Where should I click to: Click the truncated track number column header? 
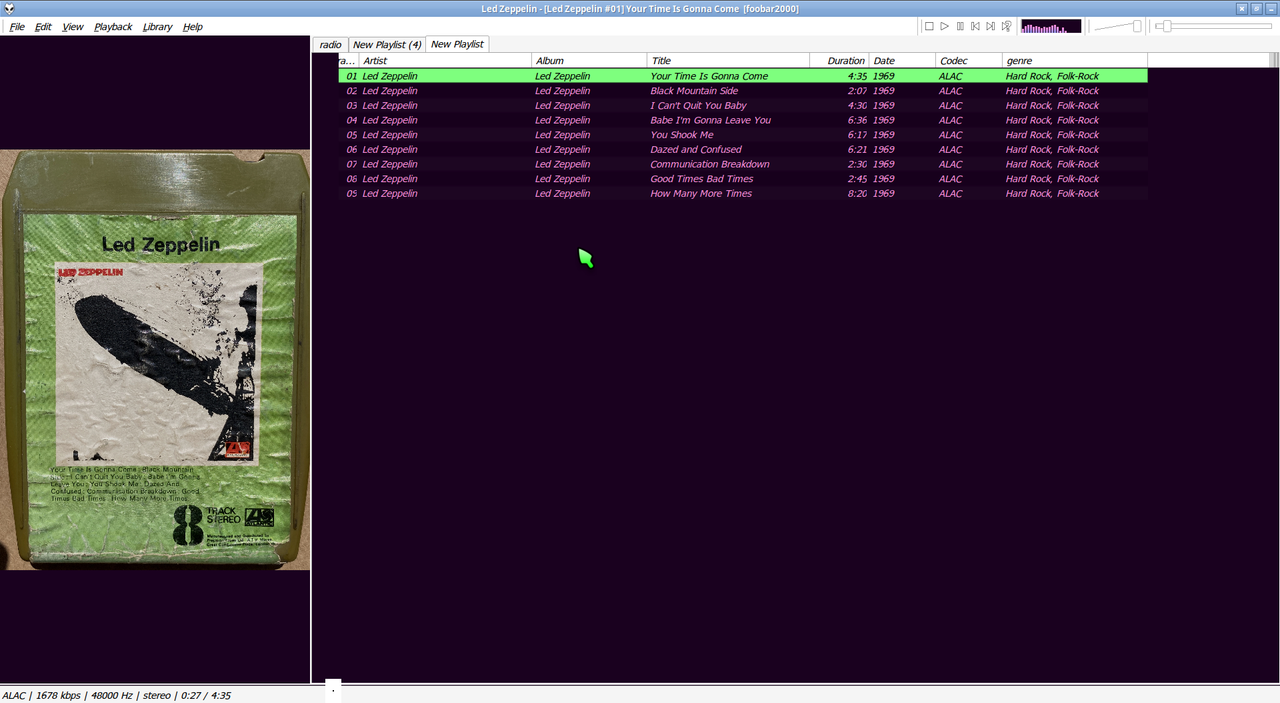click(x=348, y=61)
